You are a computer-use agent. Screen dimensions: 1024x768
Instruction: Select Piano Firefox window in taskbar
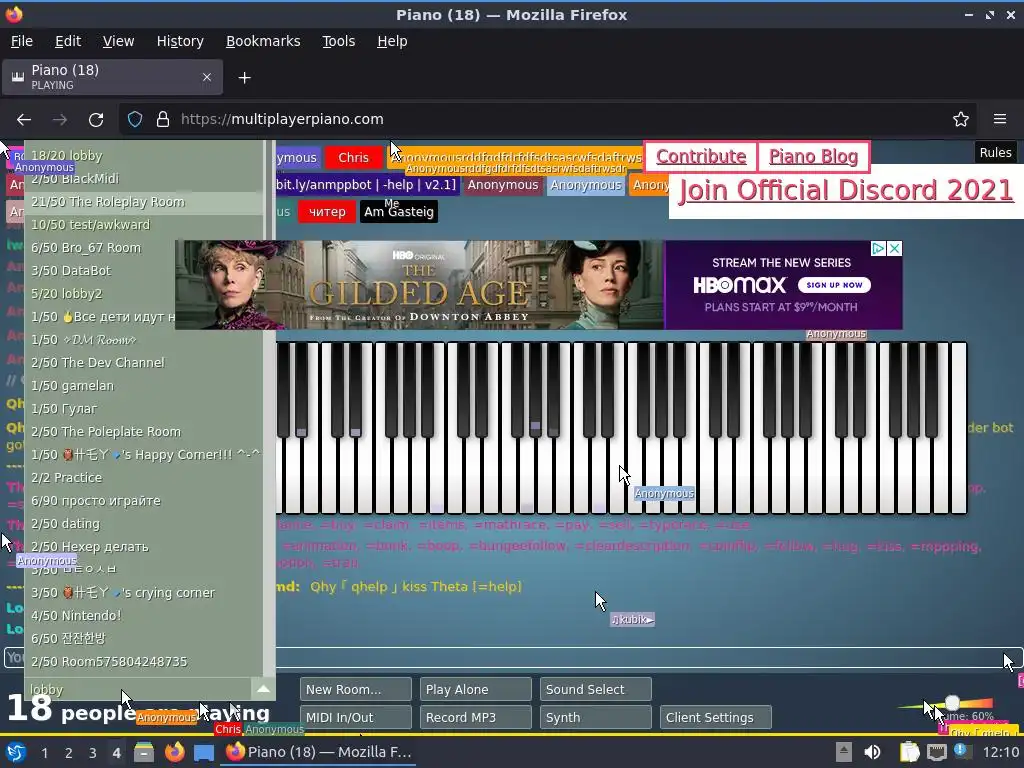click(x=319, y=752)
